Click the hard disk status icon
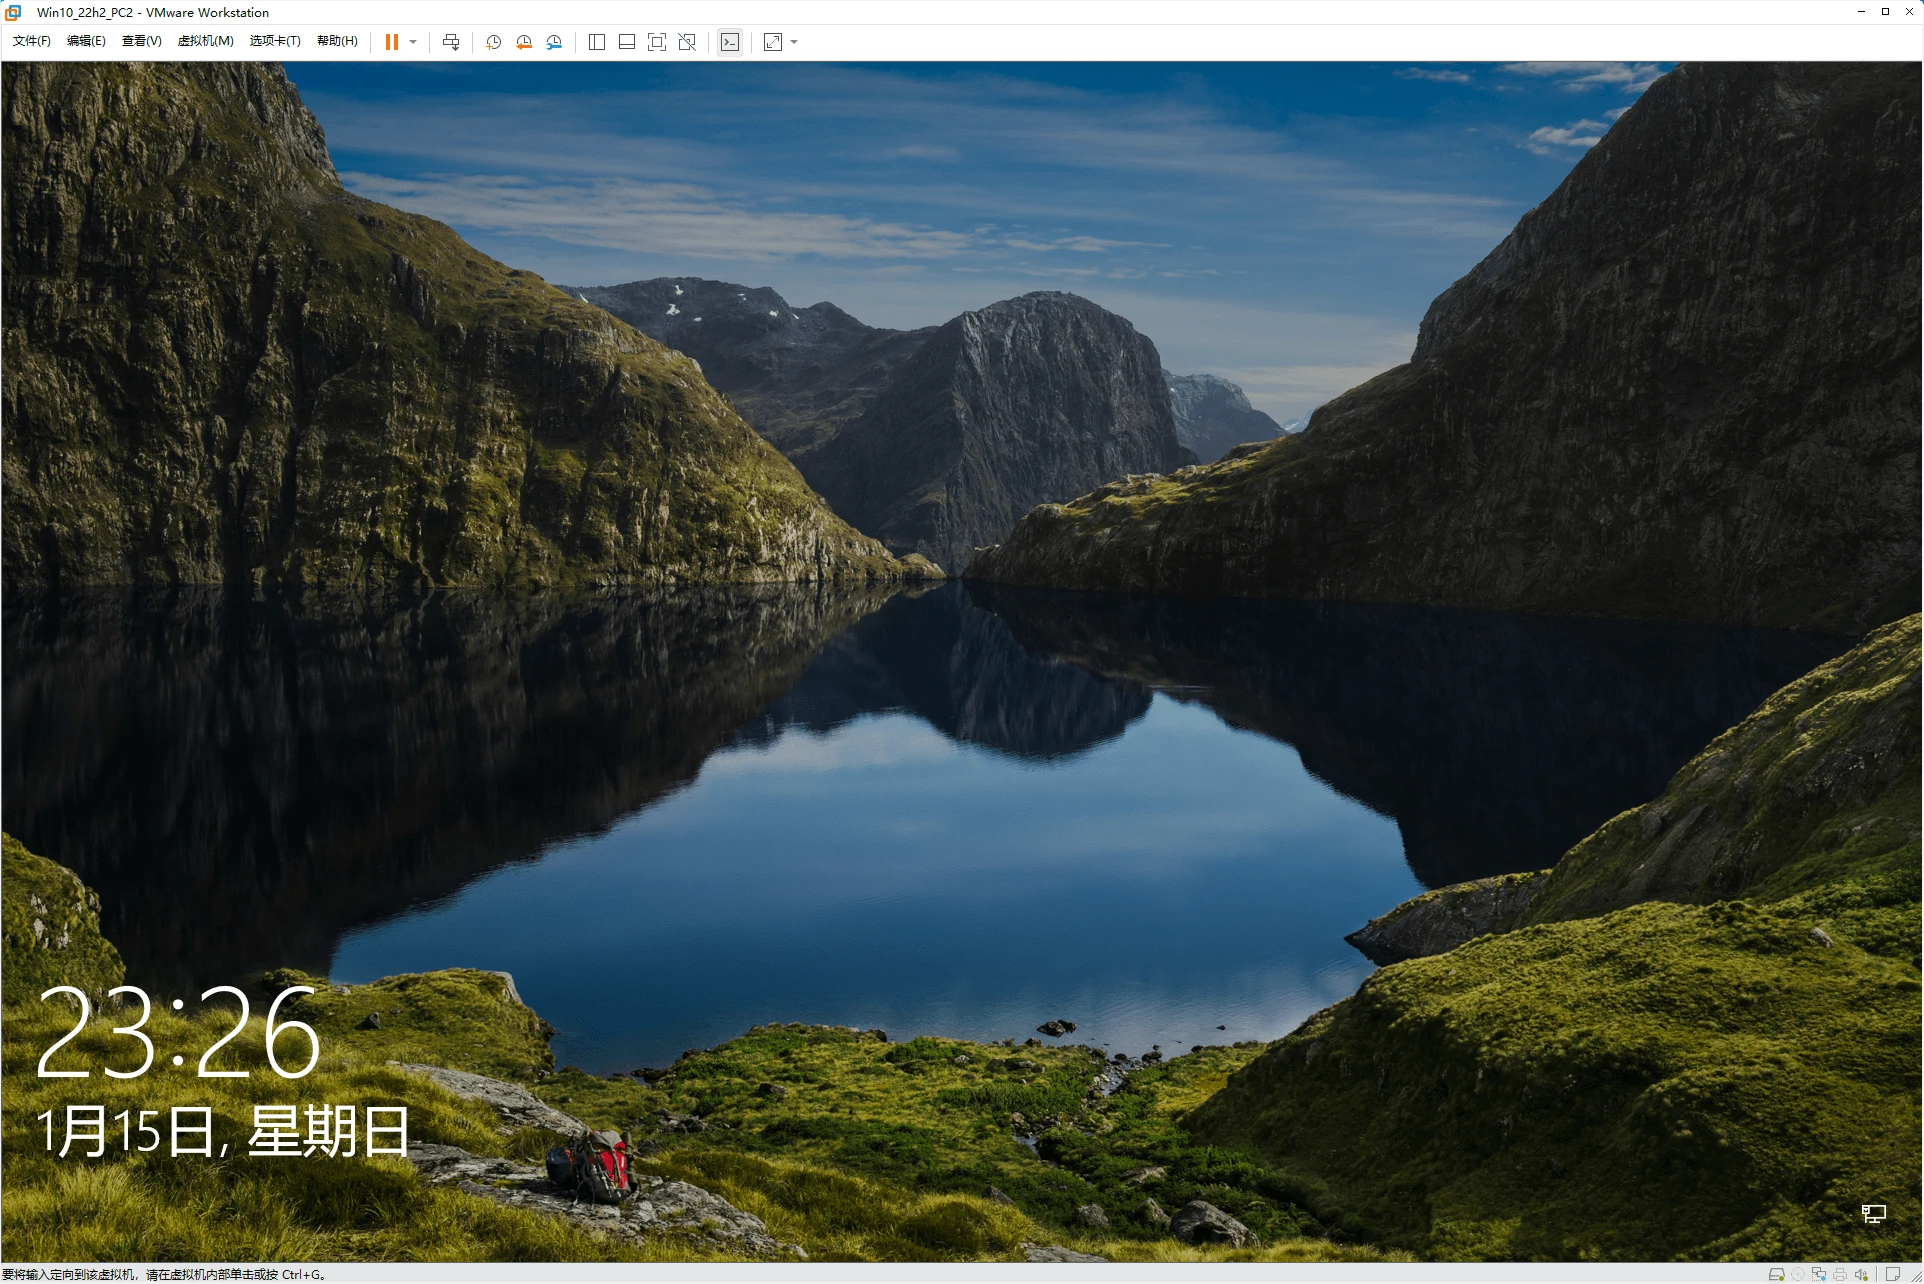Image resolution: width=1924 pixels, height=1284 pixels. 1776,1274
